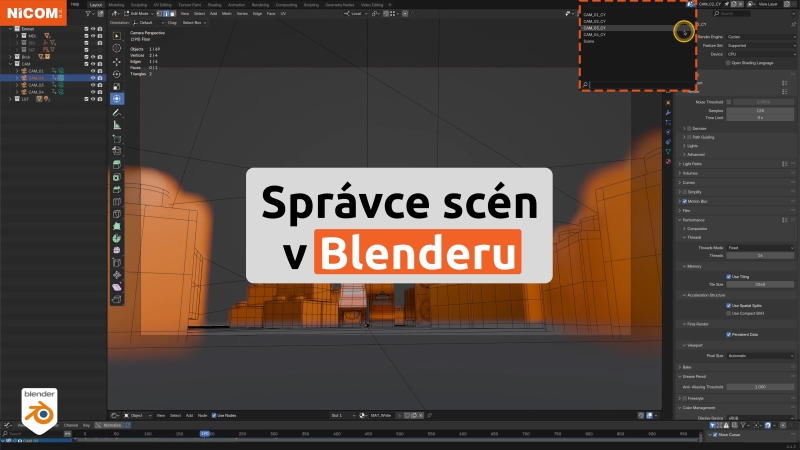Toggle pin icon in Properties editor
Image resolution: width=800 pixels, height=450 pixels.
[x=793, y=24]
